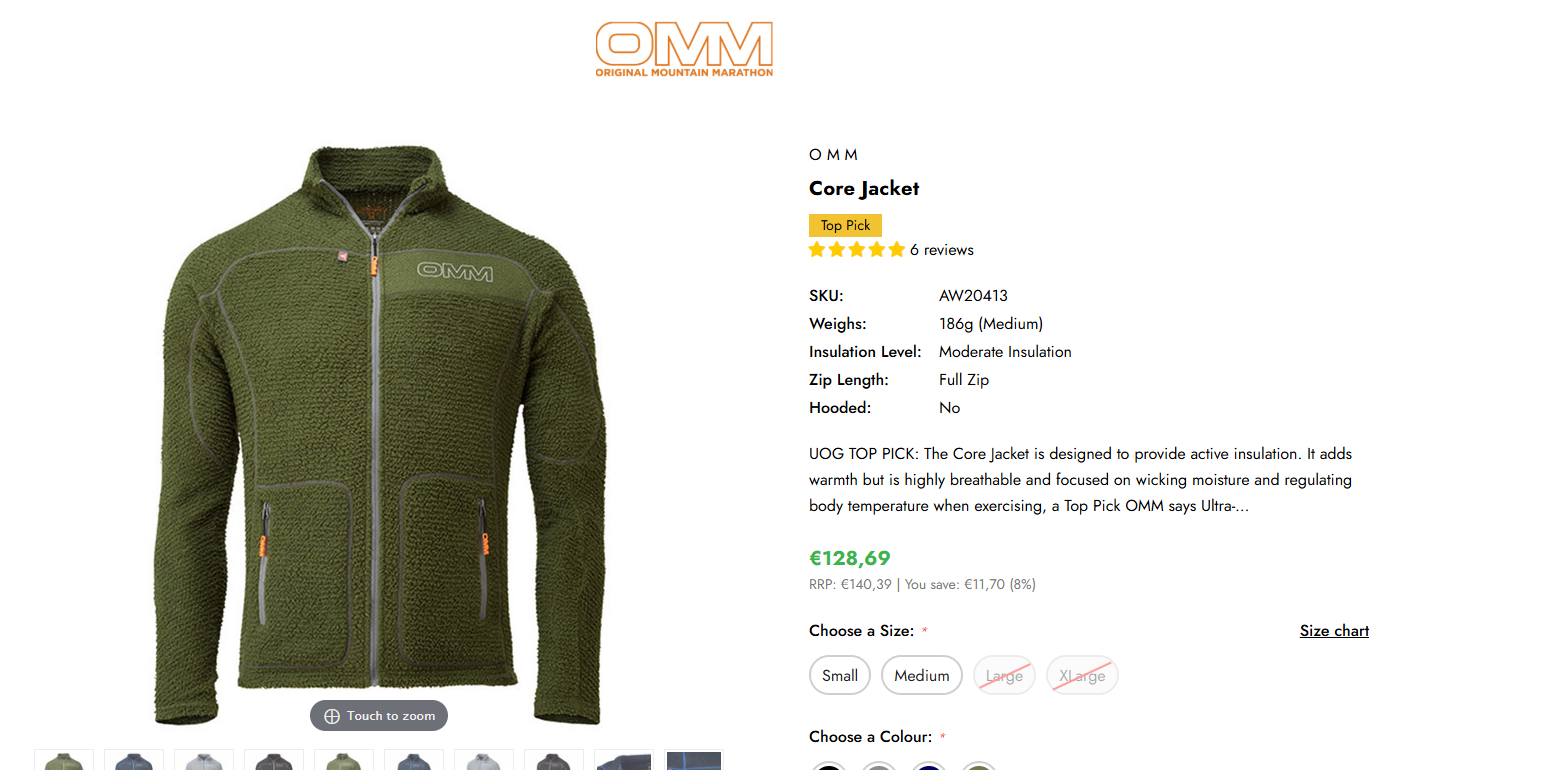Choose the black colour swatch
1560x770 pixels.
[x=828, y=766]
